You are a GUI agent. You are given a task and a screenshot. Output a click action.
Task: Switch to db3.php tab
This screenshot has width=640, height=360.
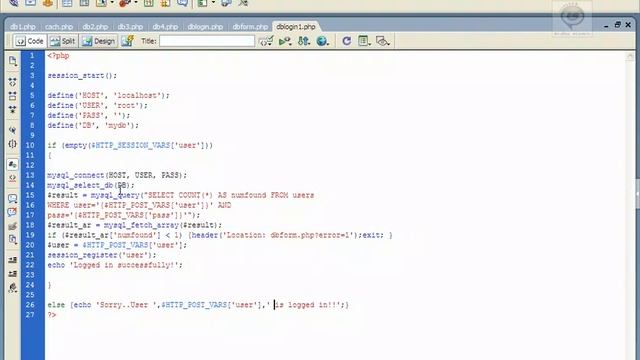(x=130, y=27)
